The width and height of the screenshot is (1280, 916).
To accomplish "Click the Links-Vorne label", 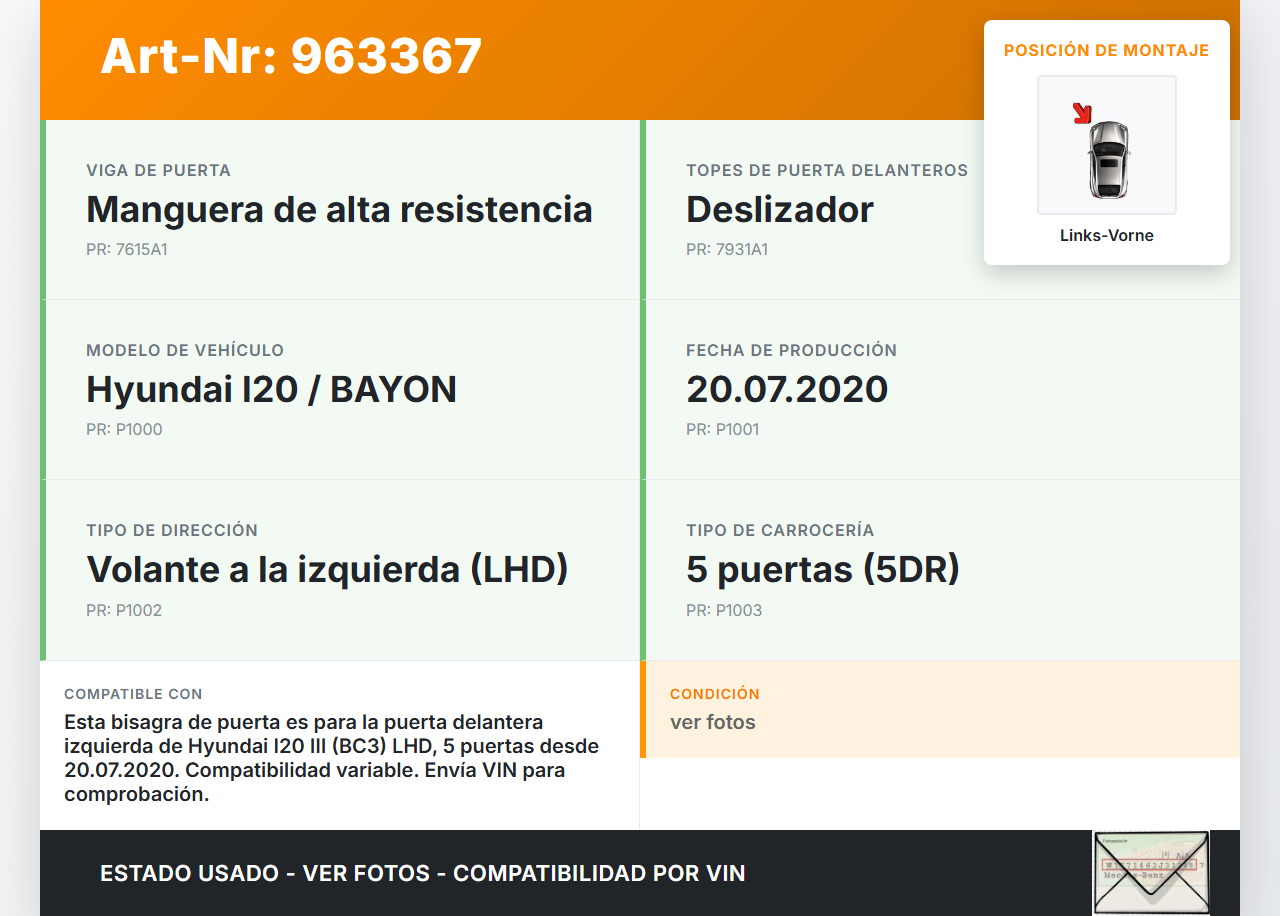I will 1106,236.
